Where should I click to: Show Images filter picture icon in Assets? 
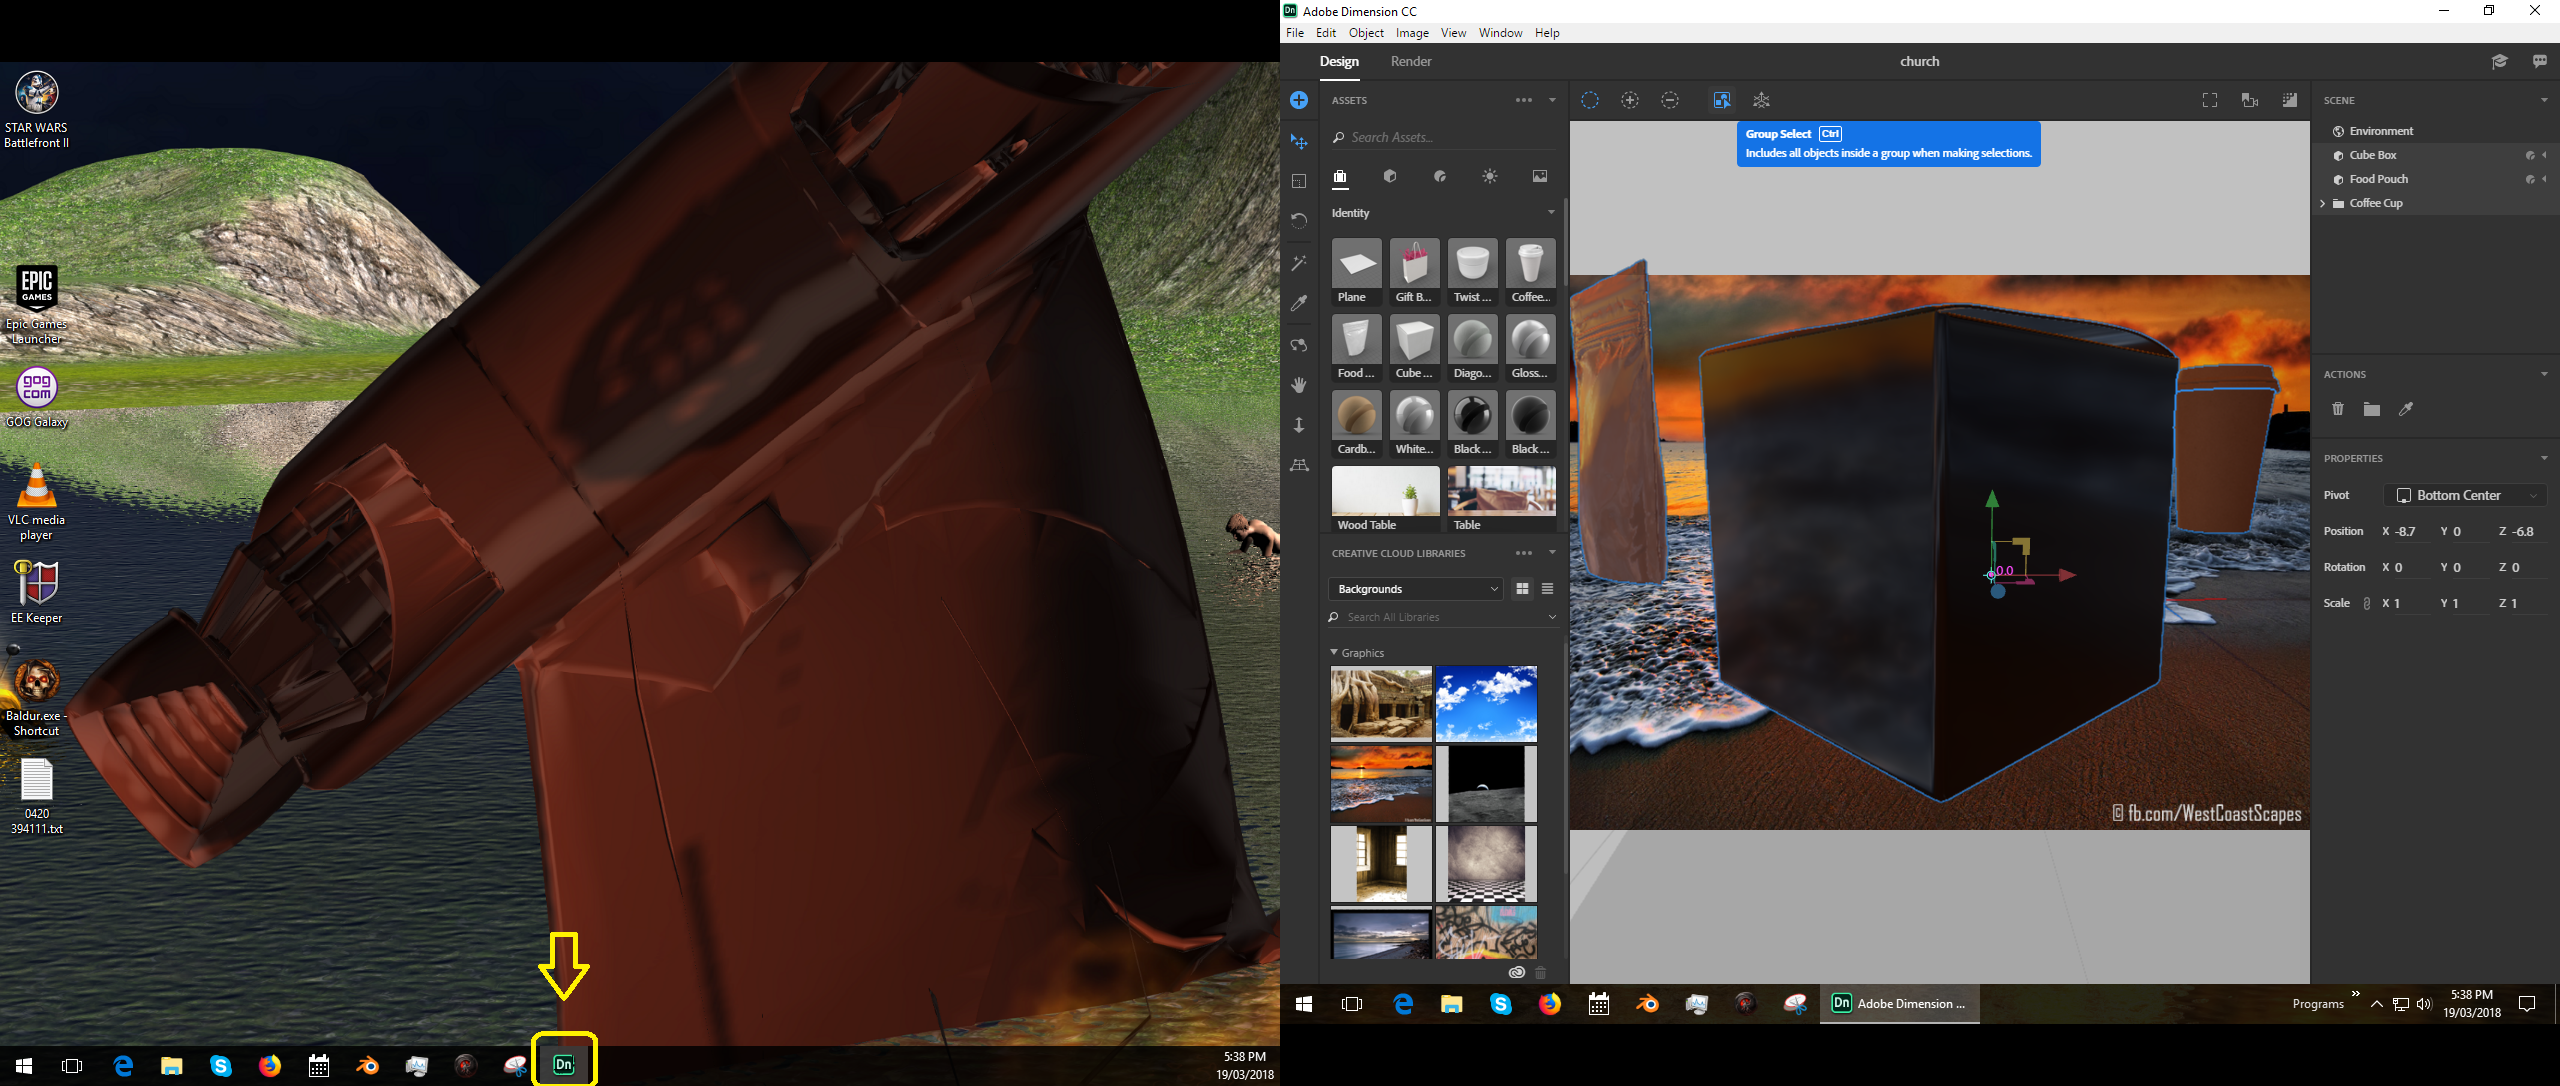click(x=1540, y=176)
